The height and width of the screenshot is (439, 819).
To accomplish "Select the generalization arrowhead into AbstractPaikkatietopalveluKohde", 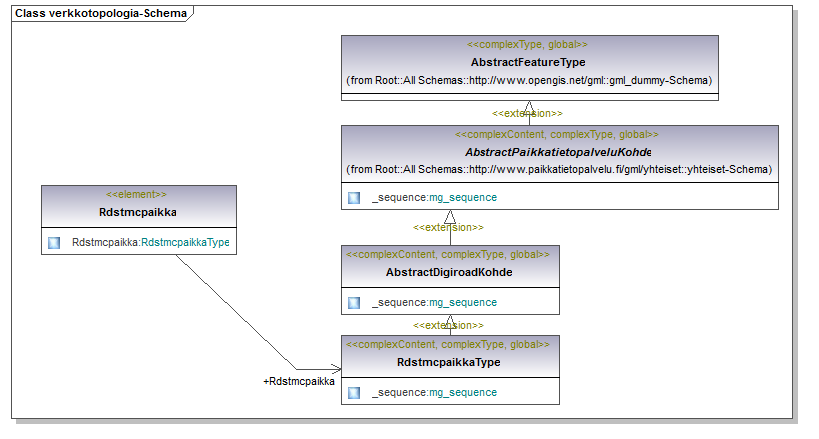I will click(x=450, y=216).
